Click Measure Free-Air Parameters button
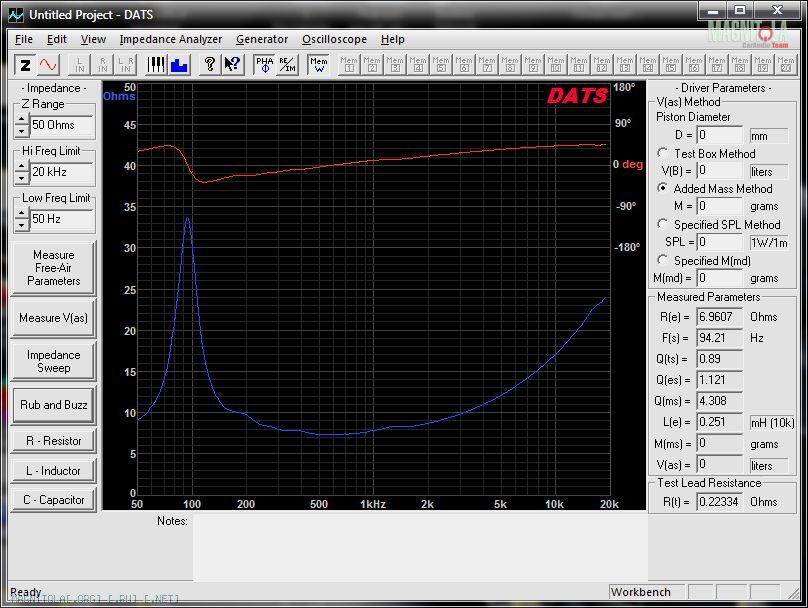The height and width of the screenshot is (608, 808). pos(54,268)
